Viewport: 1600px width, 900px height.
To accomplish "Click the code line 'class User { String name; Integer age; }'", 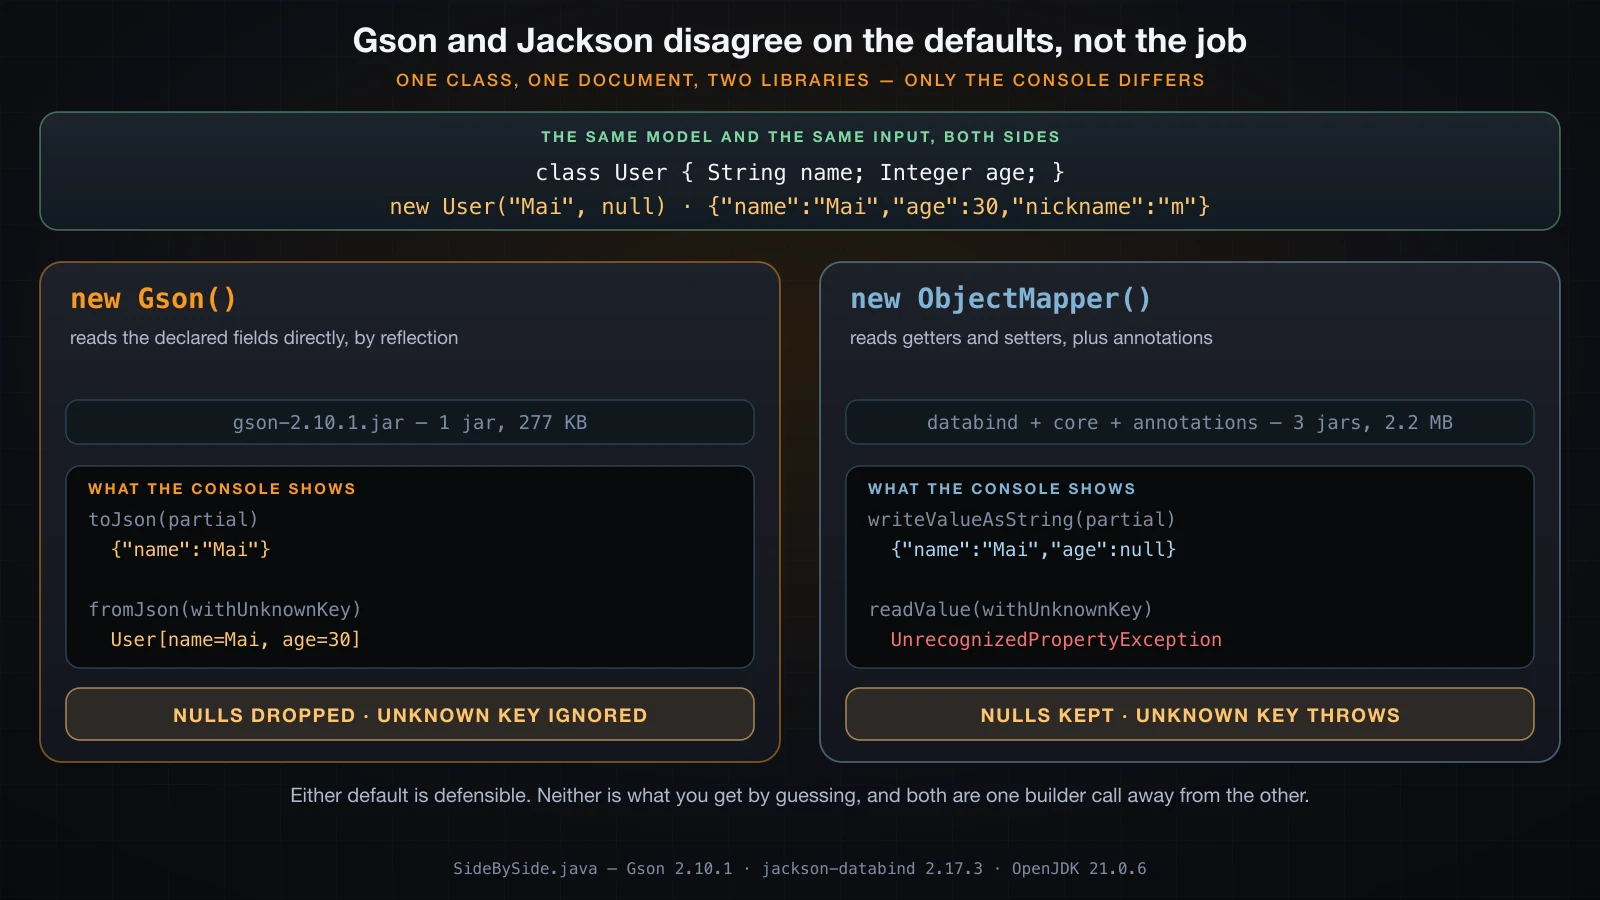I will pos(800,173).
